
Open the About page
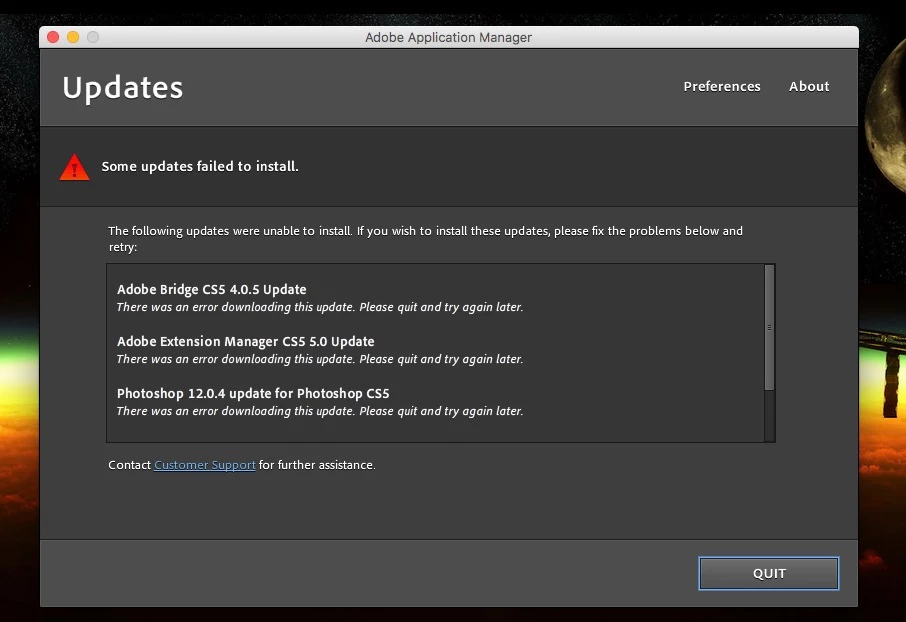point(809,86)
